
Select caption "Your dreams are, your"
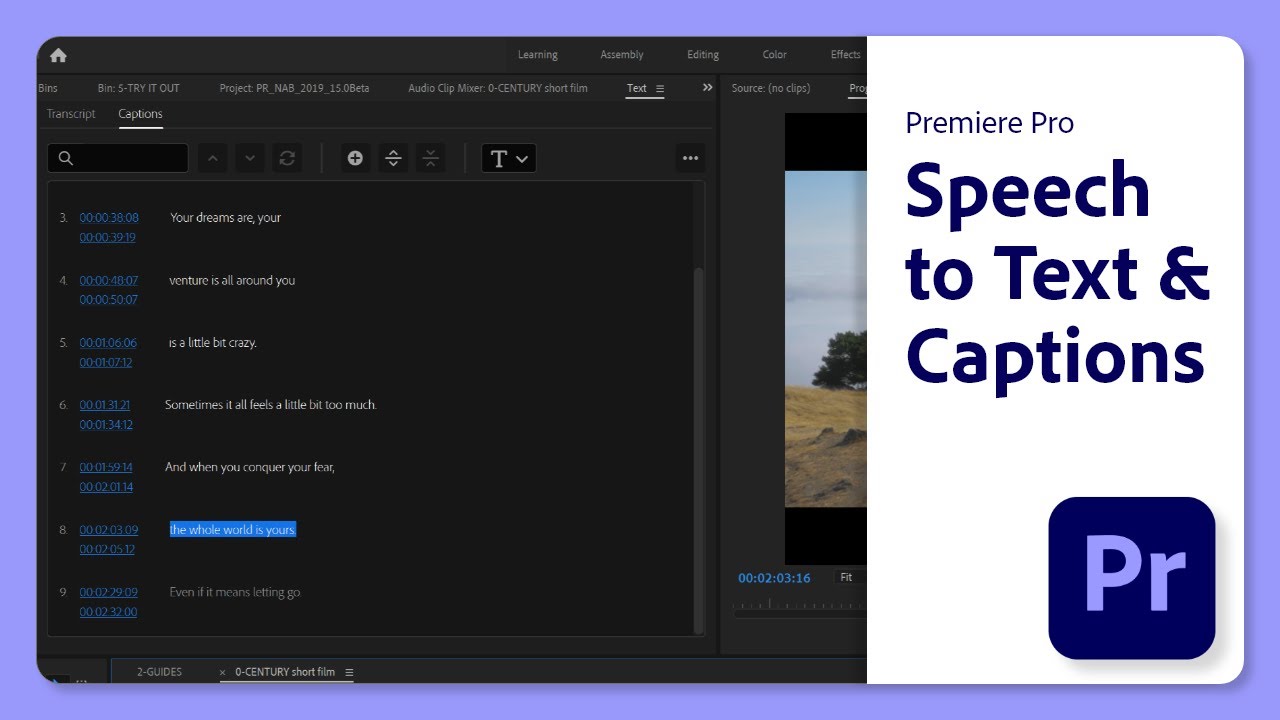[x=225, y=218]
